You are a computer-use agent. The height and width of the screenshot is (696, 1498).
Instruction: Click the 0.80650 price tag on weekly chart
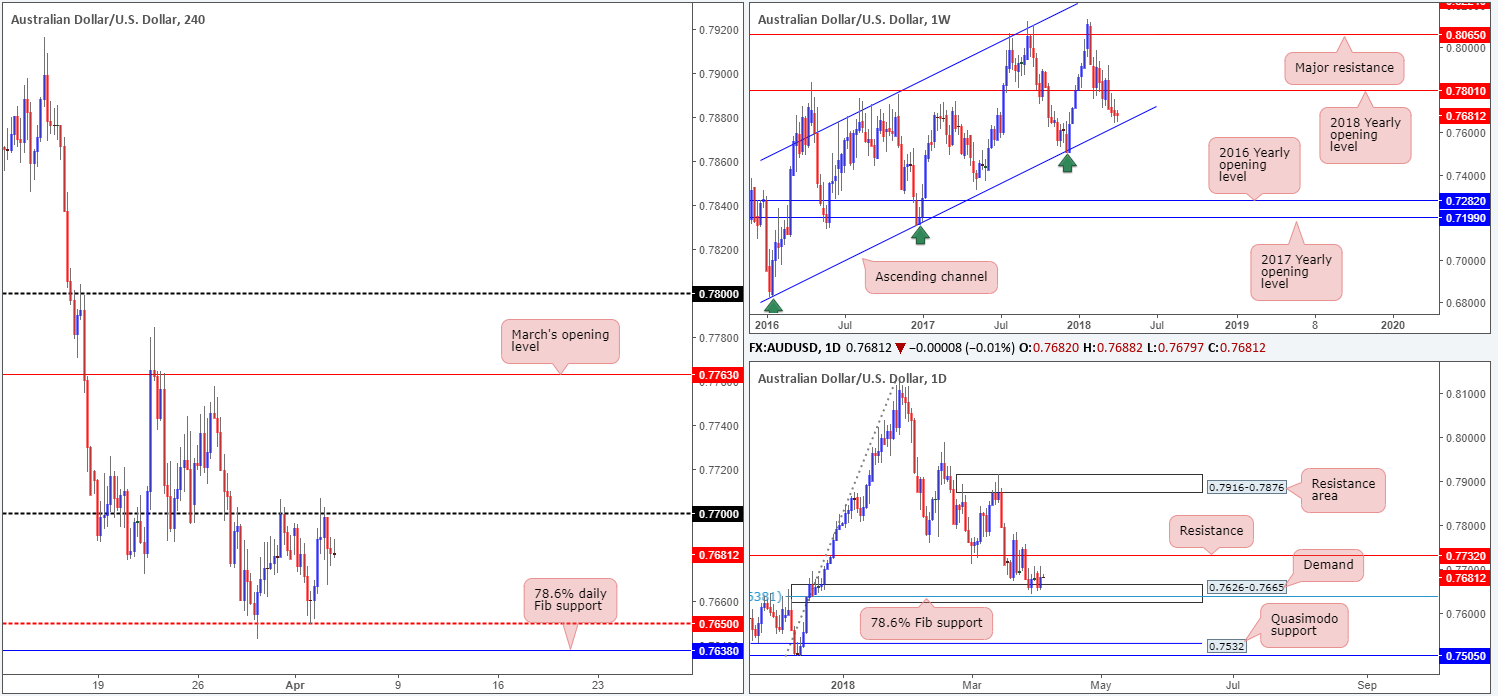[1465, 34]
